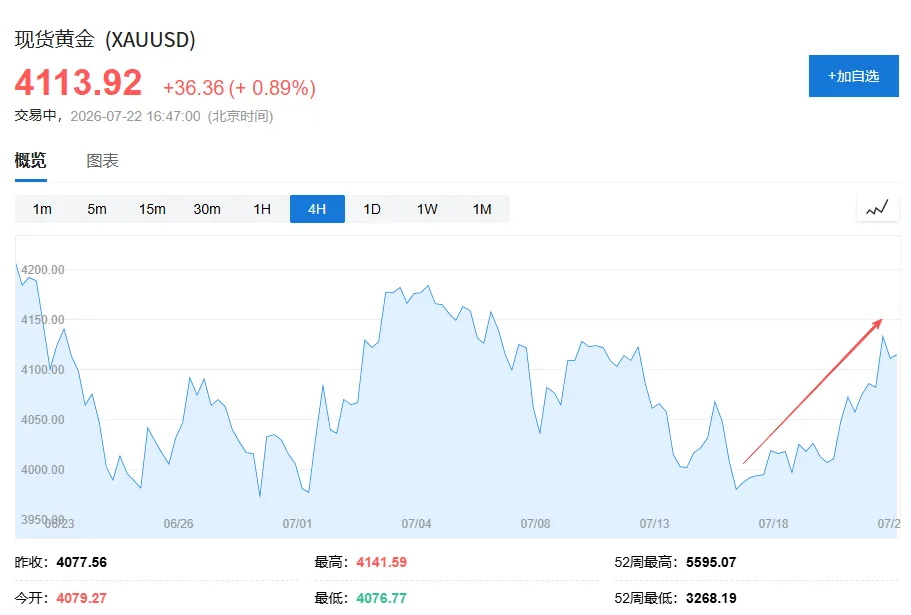Click the 4200.00 price axis label
The image size is (911, 615).
pyautogui.click(x=43, y=269)
